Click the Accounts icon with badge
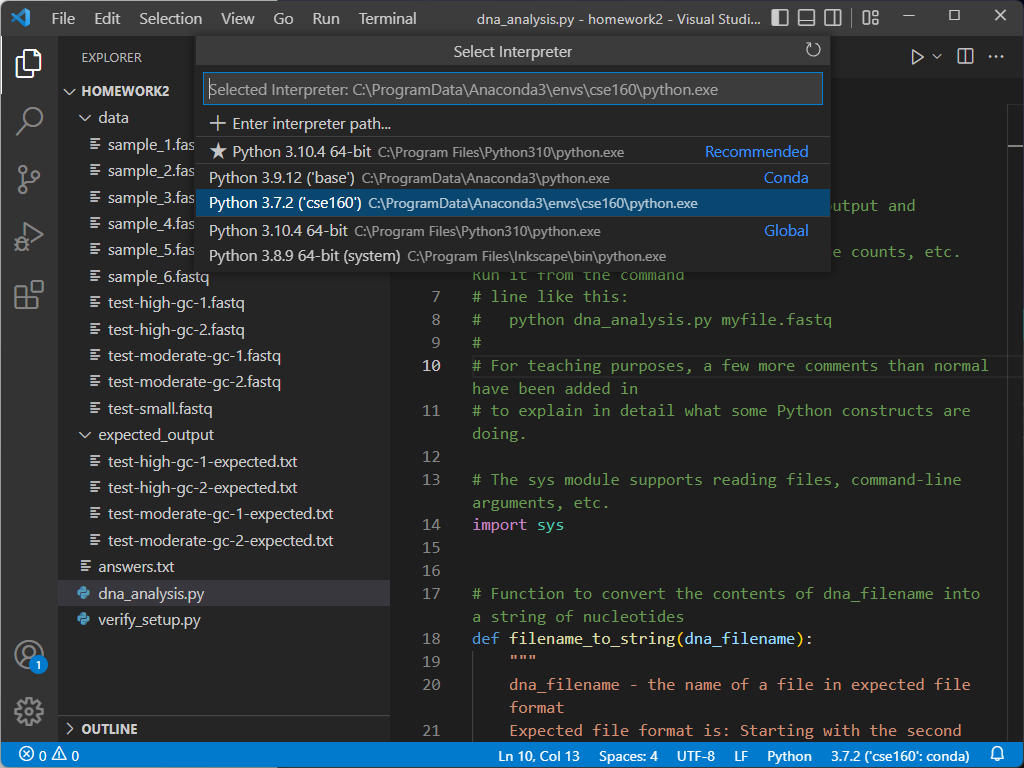 [29, 656]
